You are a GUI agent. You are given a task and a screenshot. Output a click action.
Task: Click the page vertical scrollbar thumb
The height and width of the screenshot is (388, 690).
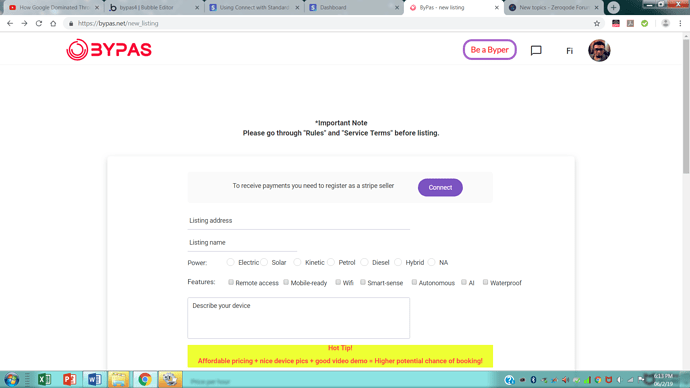[x=686, y=106]
